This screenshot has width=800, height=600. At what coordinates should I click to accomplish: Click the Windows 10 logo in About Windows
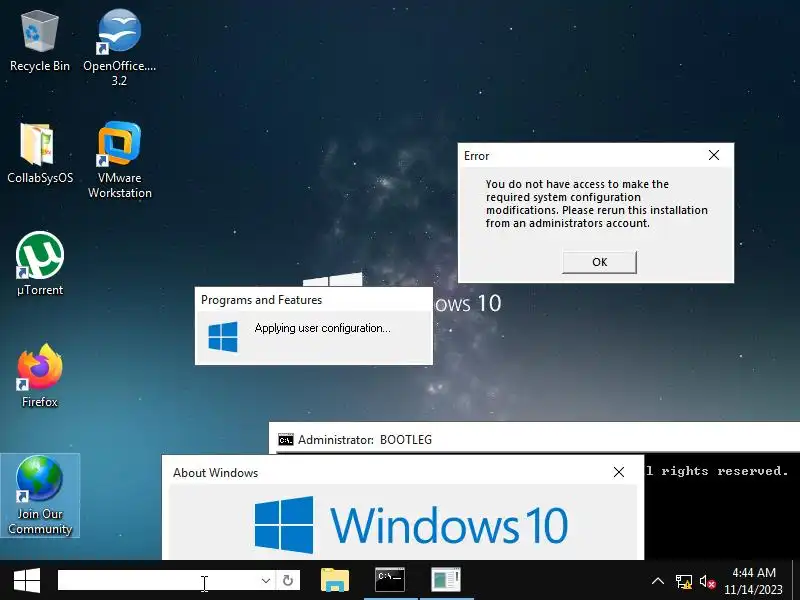point(411,524)
